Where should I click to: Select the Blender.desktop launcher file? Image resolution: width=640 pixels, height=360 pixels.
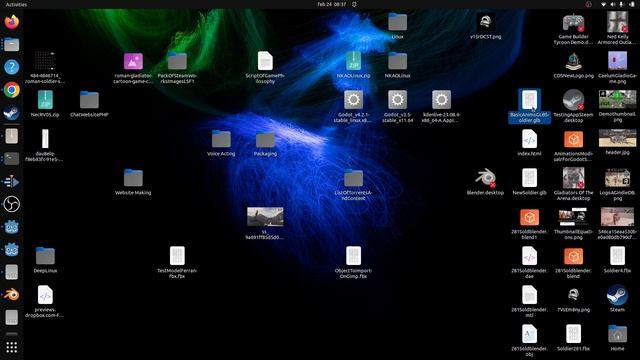coord(485,182)
